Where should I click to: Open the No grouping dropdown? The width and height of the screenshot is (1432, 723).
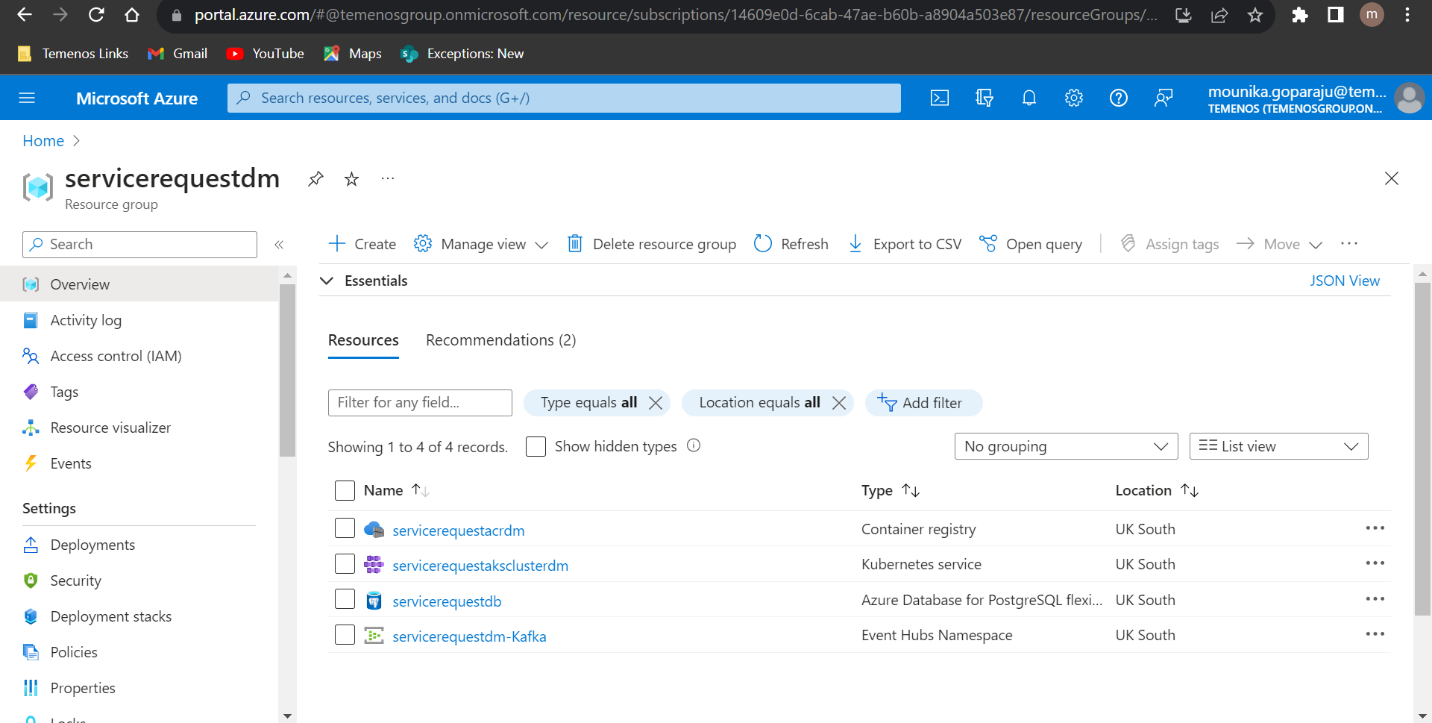(x=1066, y=447)
